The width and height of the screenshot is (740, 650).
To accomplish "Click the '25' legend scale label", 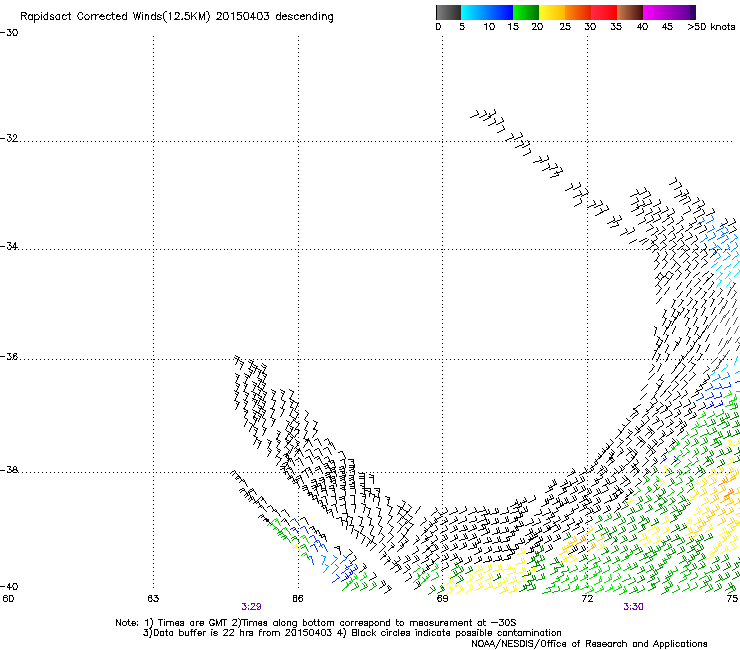I will (x=565, y=27).
